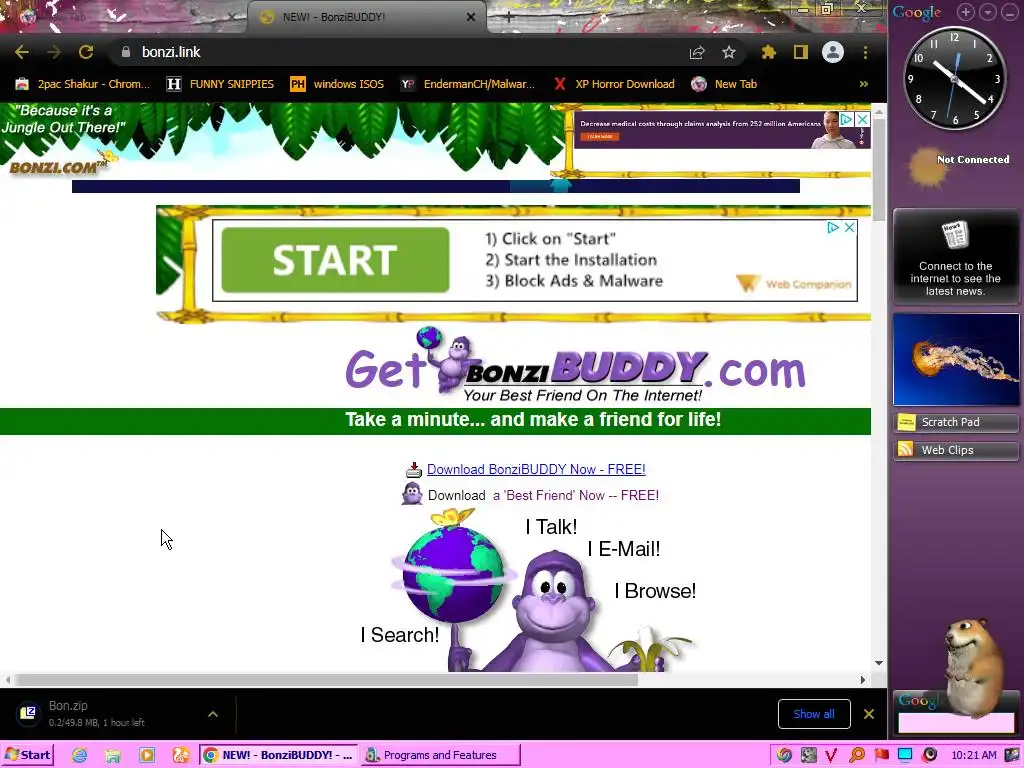Open the windows ISOS bookmark
Viewport: 1024px width, 768px height.
(337, 84)
